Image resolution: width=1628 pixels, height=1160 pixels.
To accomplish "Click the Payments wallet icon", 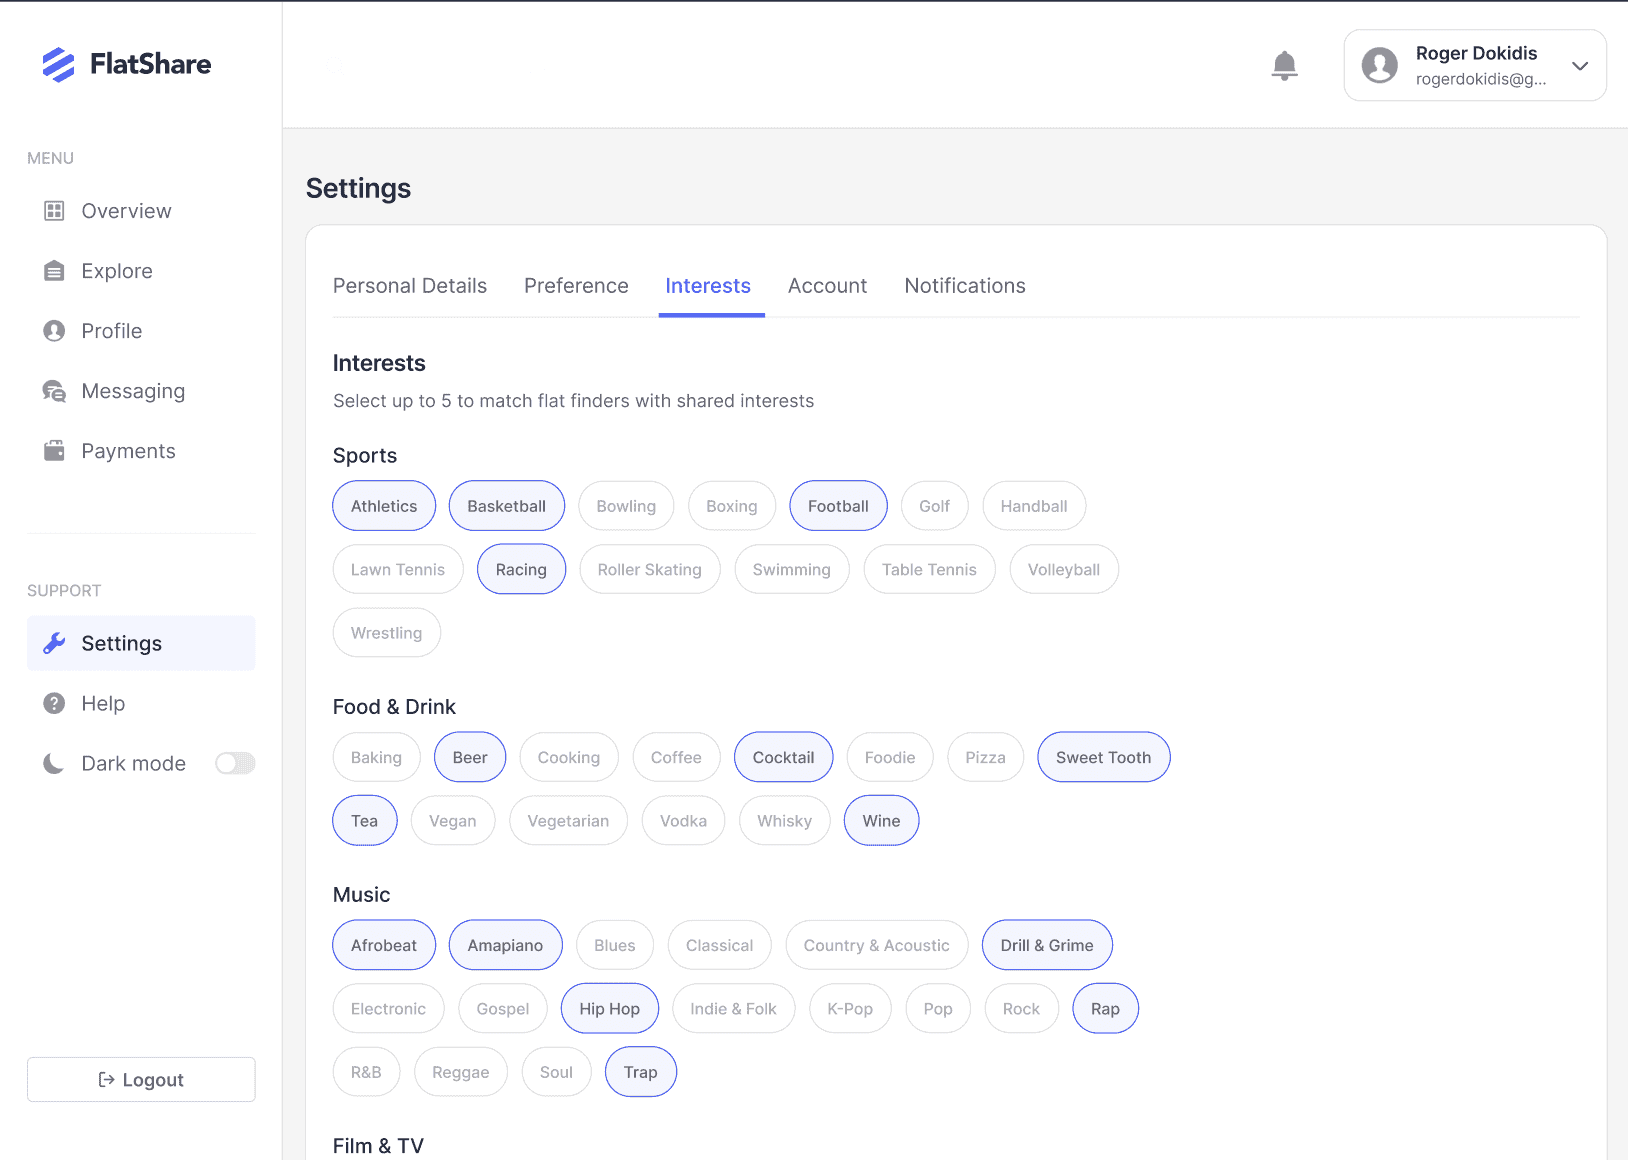I will 54,451.
